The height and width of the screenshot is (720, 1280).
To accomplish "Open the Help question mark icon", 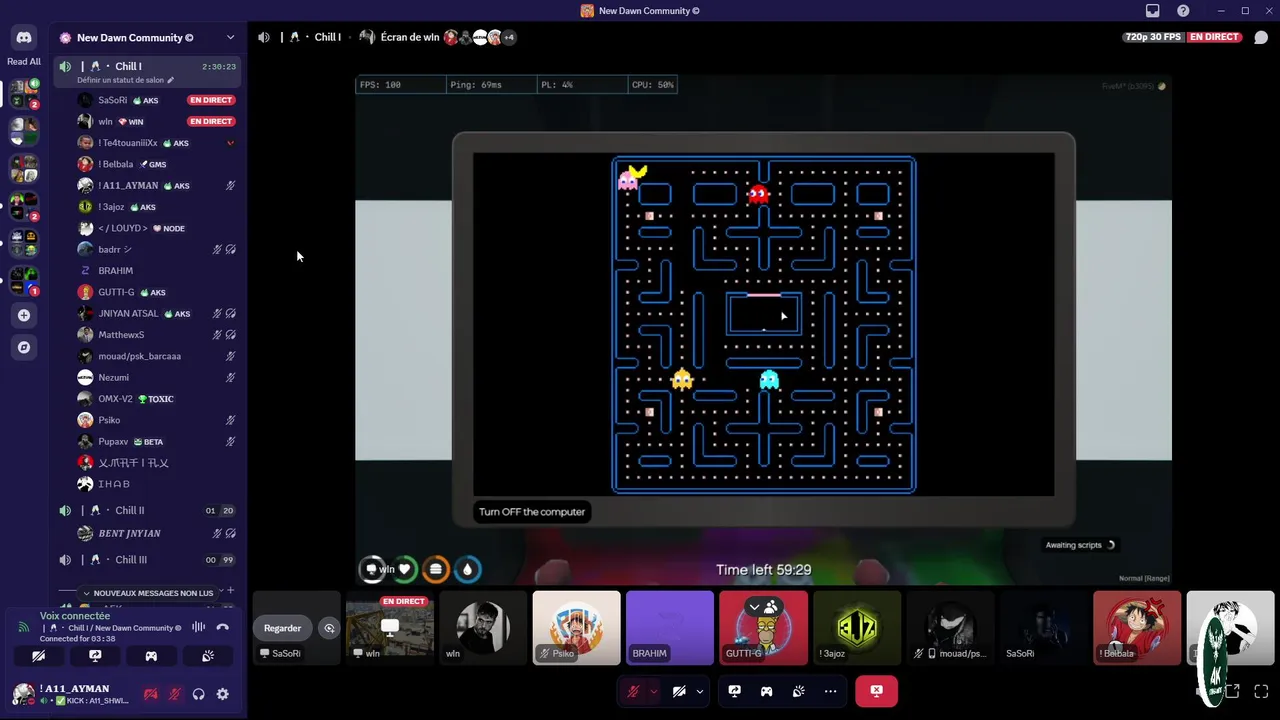I will (1183, 11).
